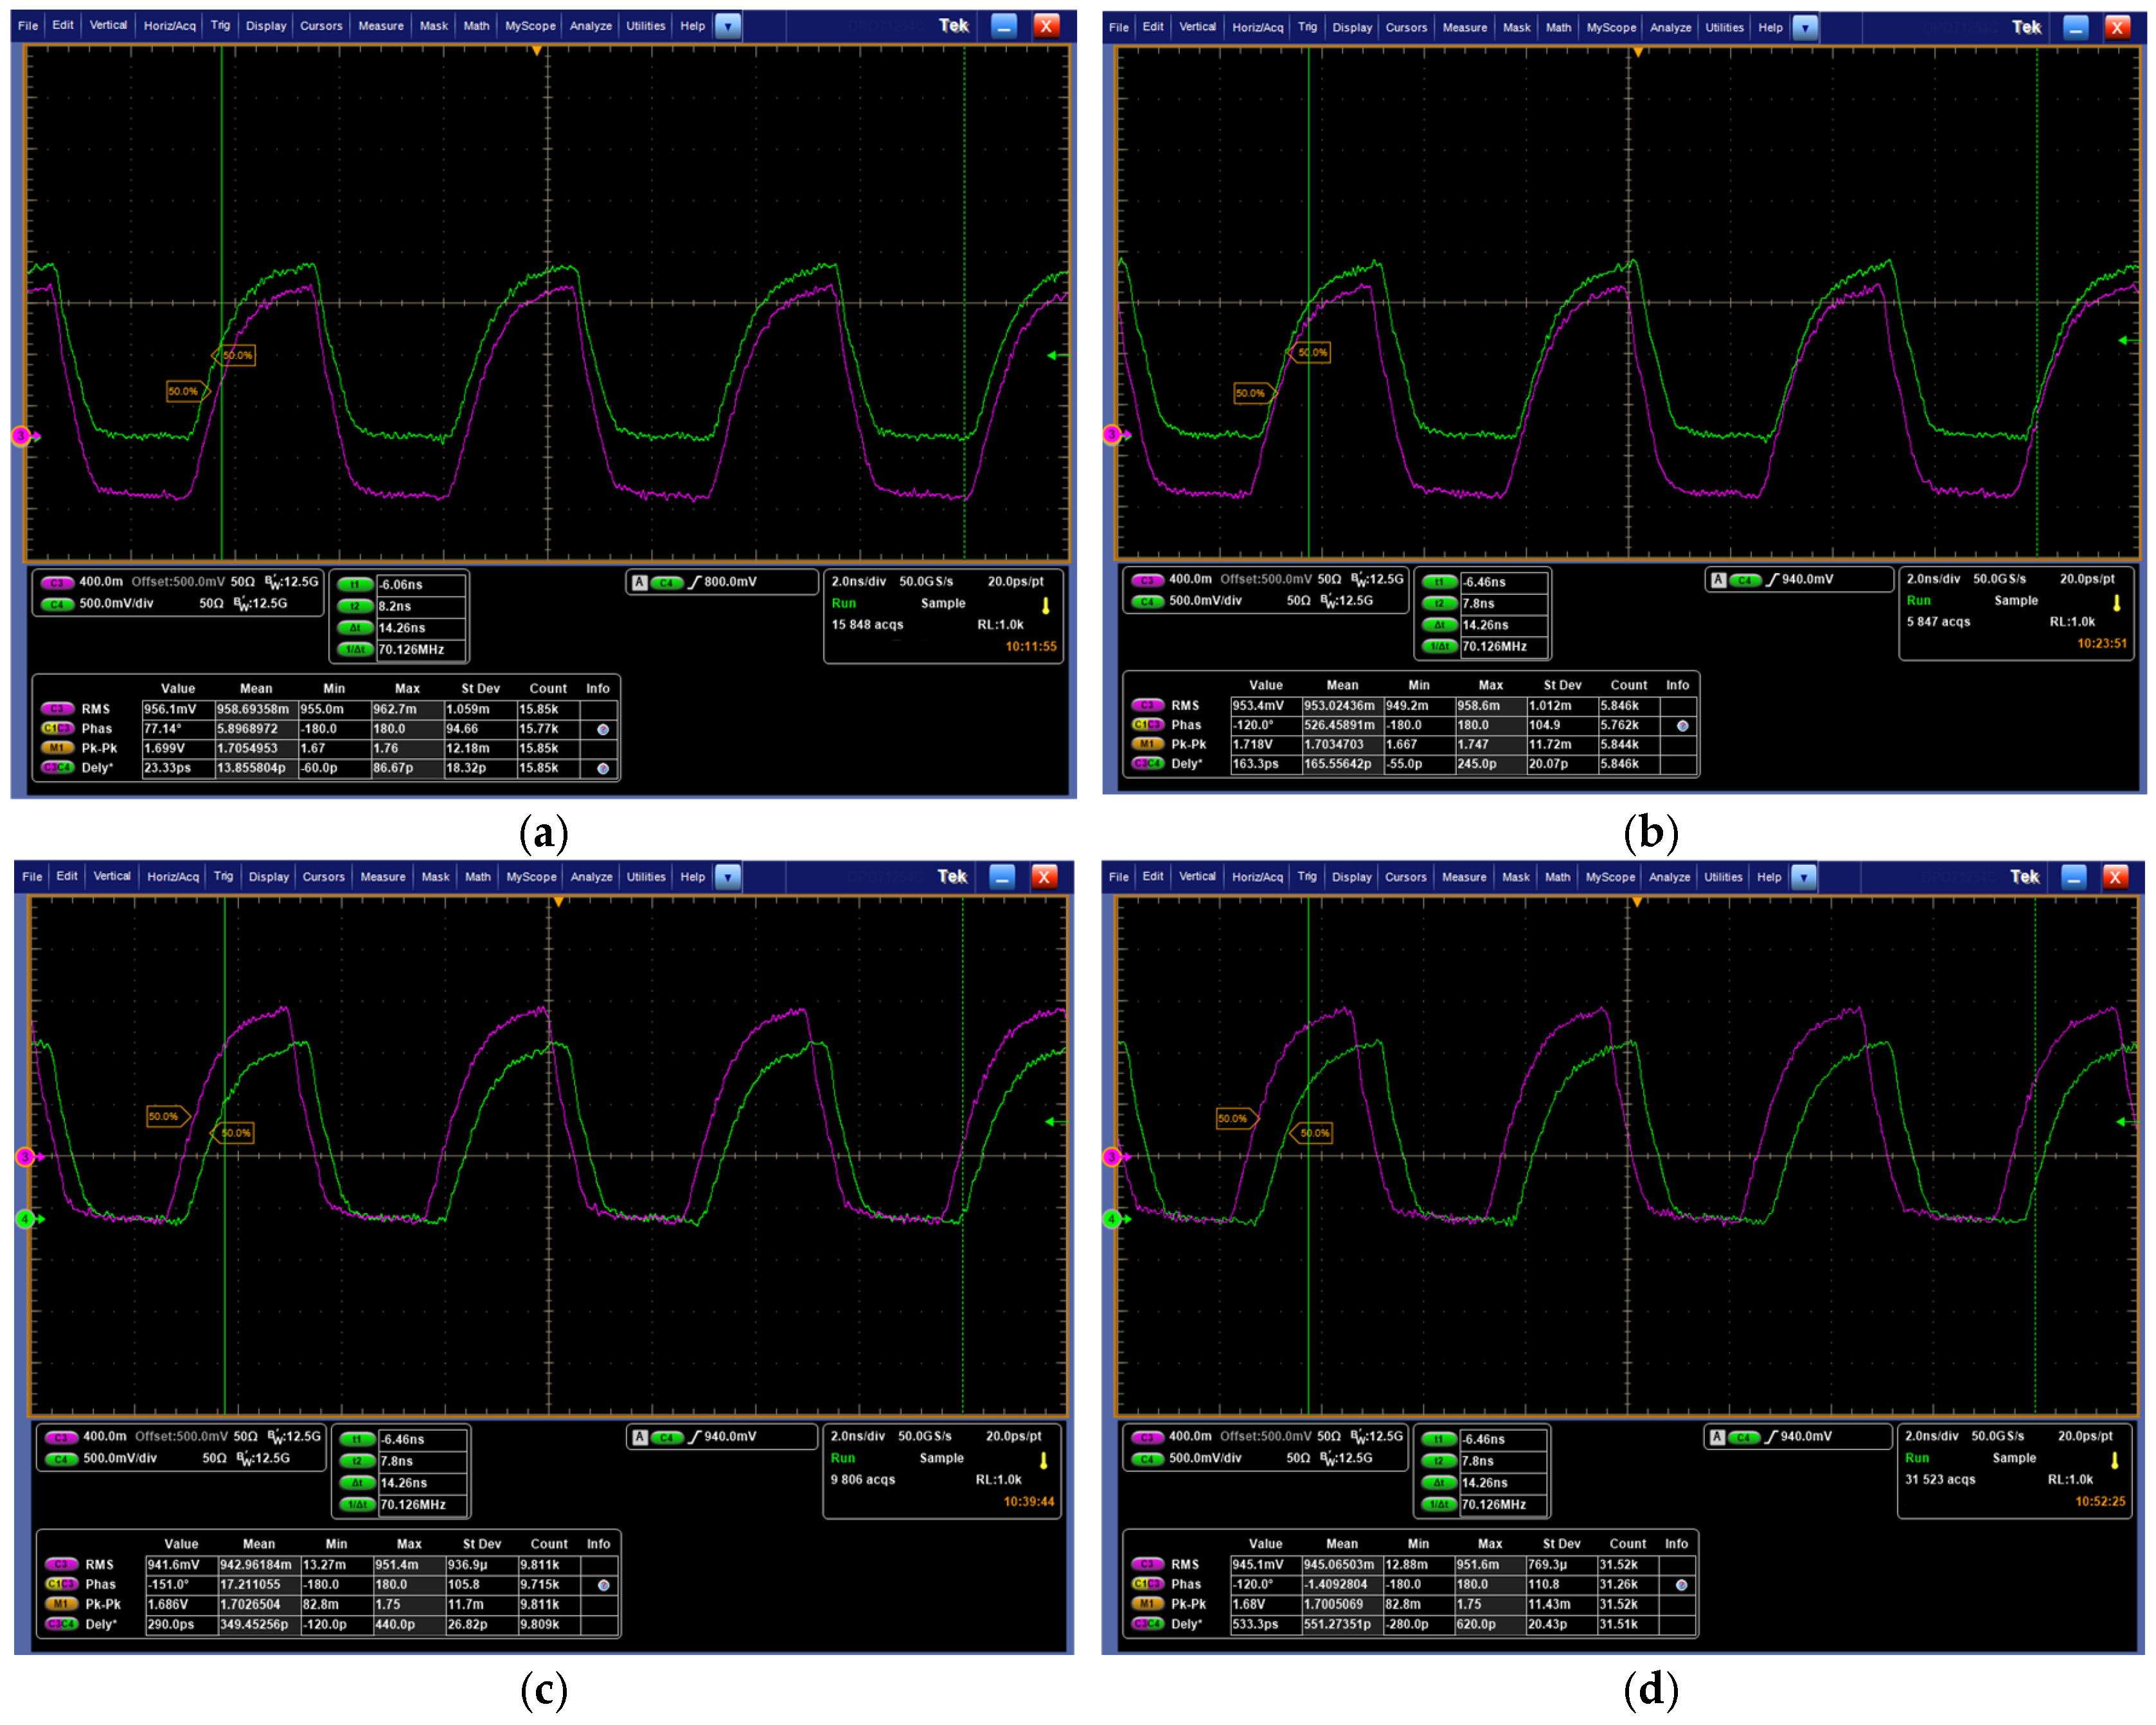Click C3 channel badge in panel (a)
Image resolution: width=2156 pixels, height=1725 pixels.
pos(57,583)
